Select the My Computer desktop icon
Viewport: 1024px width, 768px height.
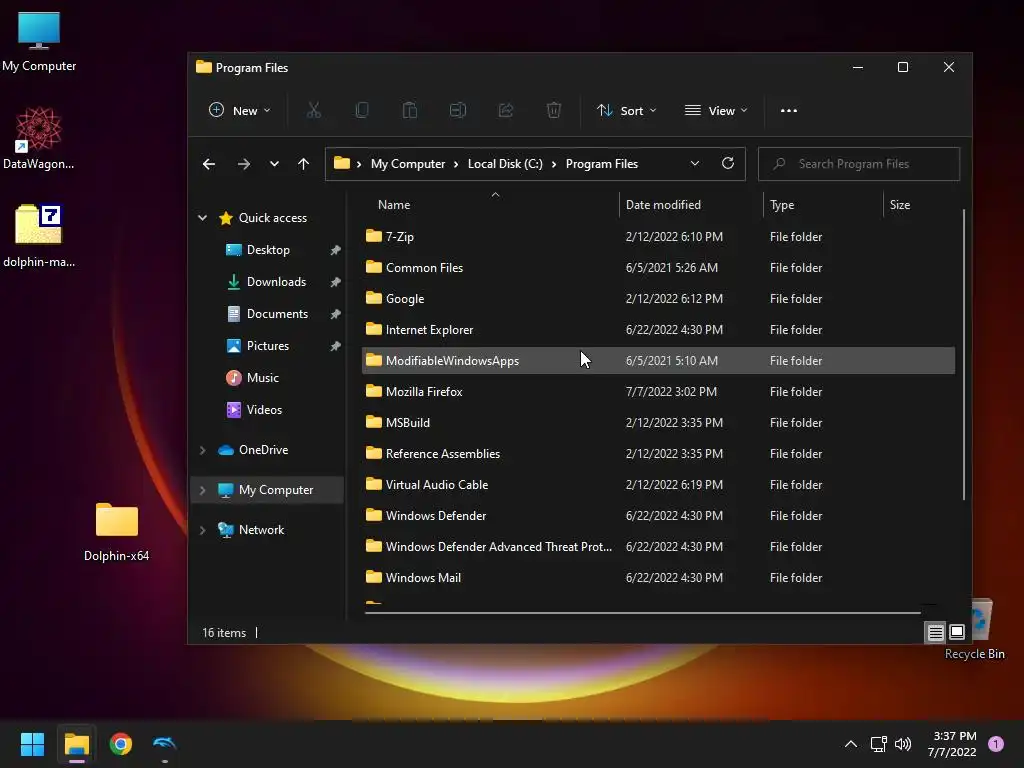pyautogui.click(x=39, y=40)
